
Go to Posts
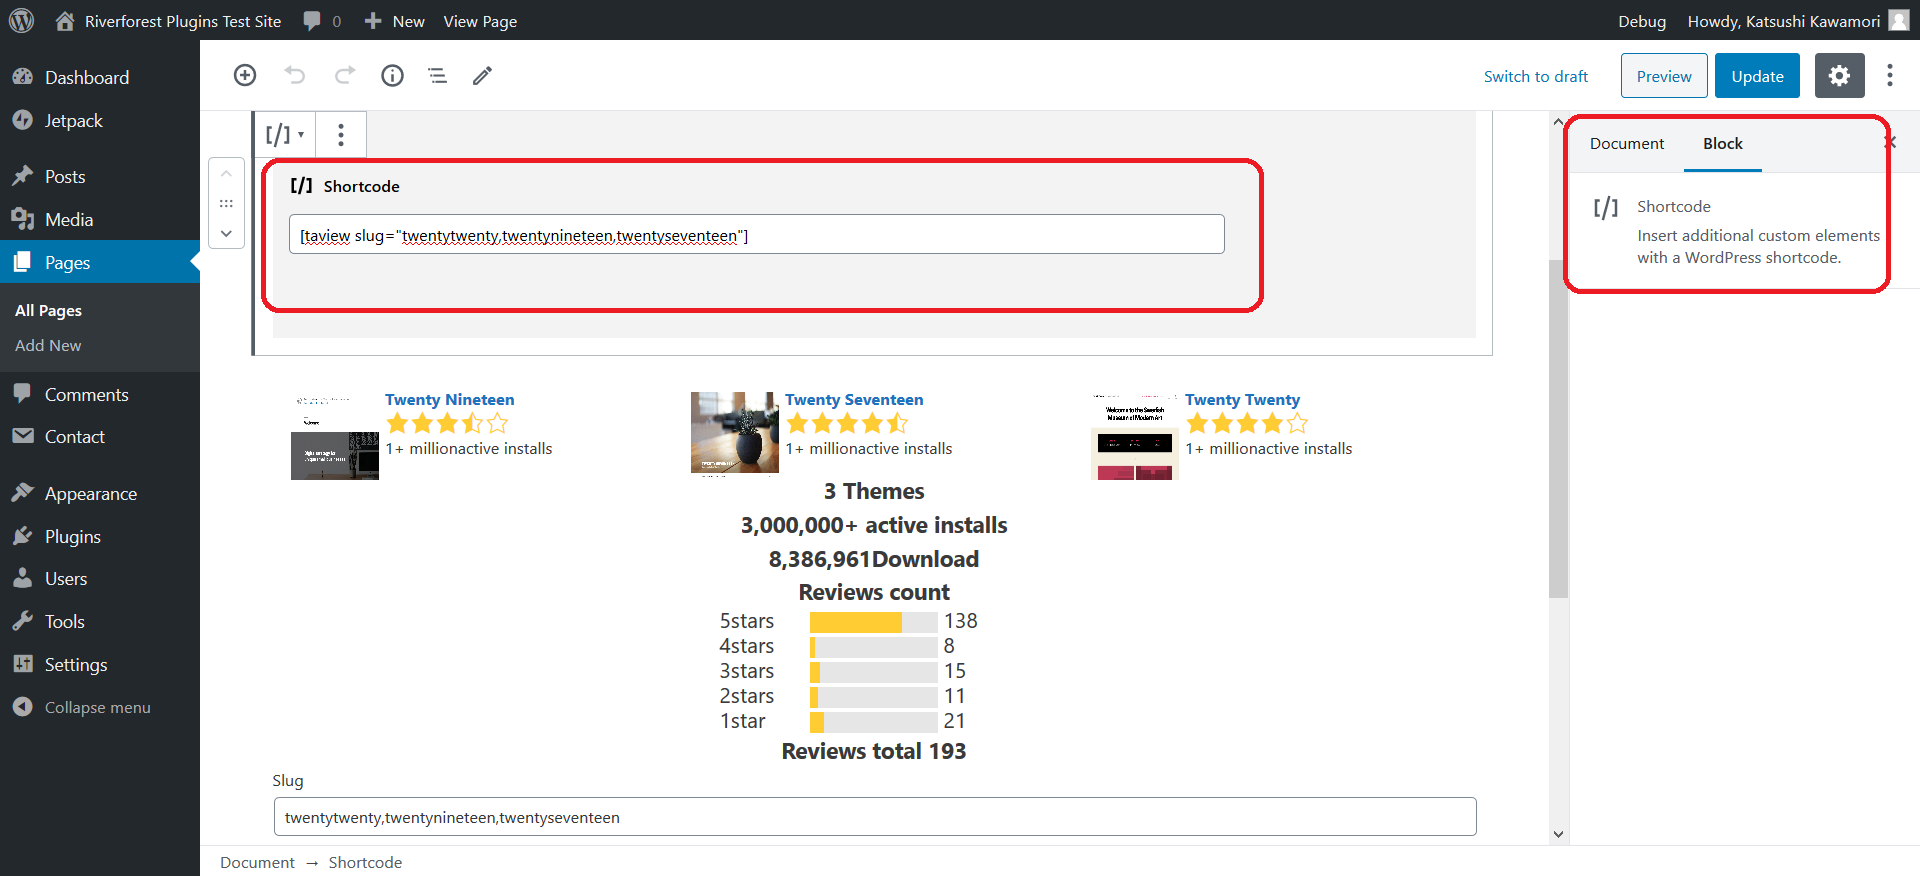100,176
